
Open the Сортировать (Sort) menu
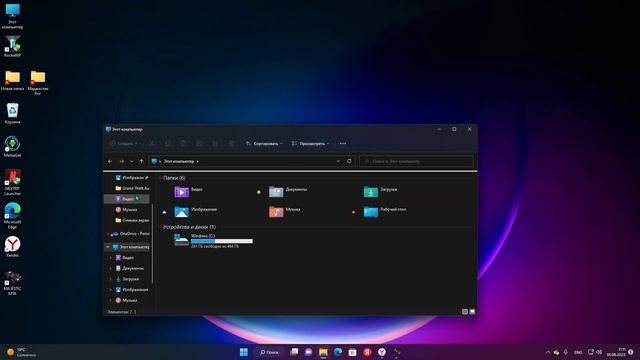(264, 144)
